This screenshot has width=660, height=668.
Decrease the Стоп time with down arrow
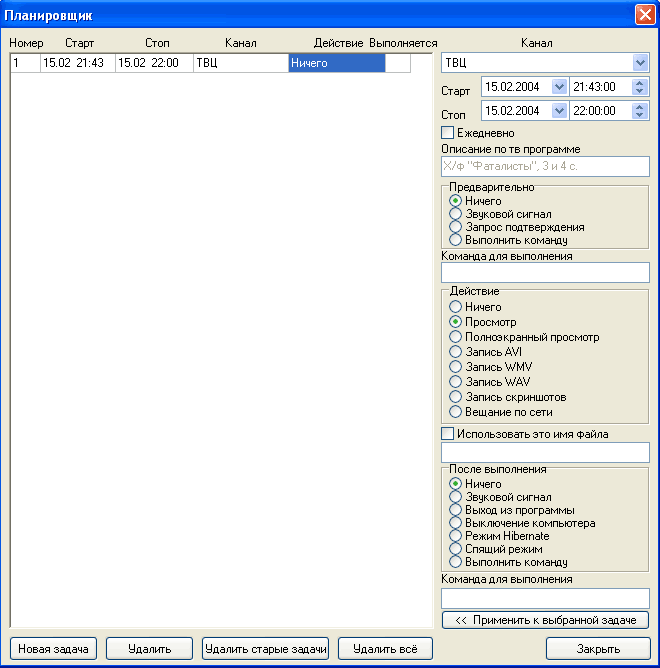tap(640, 115)
